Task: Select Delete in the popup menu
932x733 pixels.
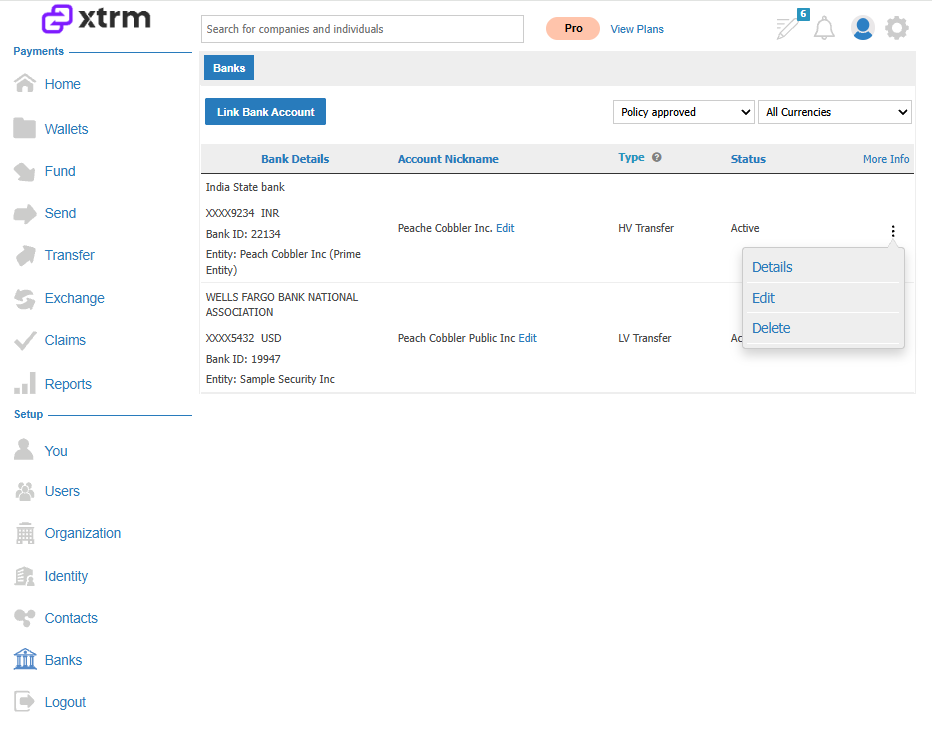Action: (771, 328)
